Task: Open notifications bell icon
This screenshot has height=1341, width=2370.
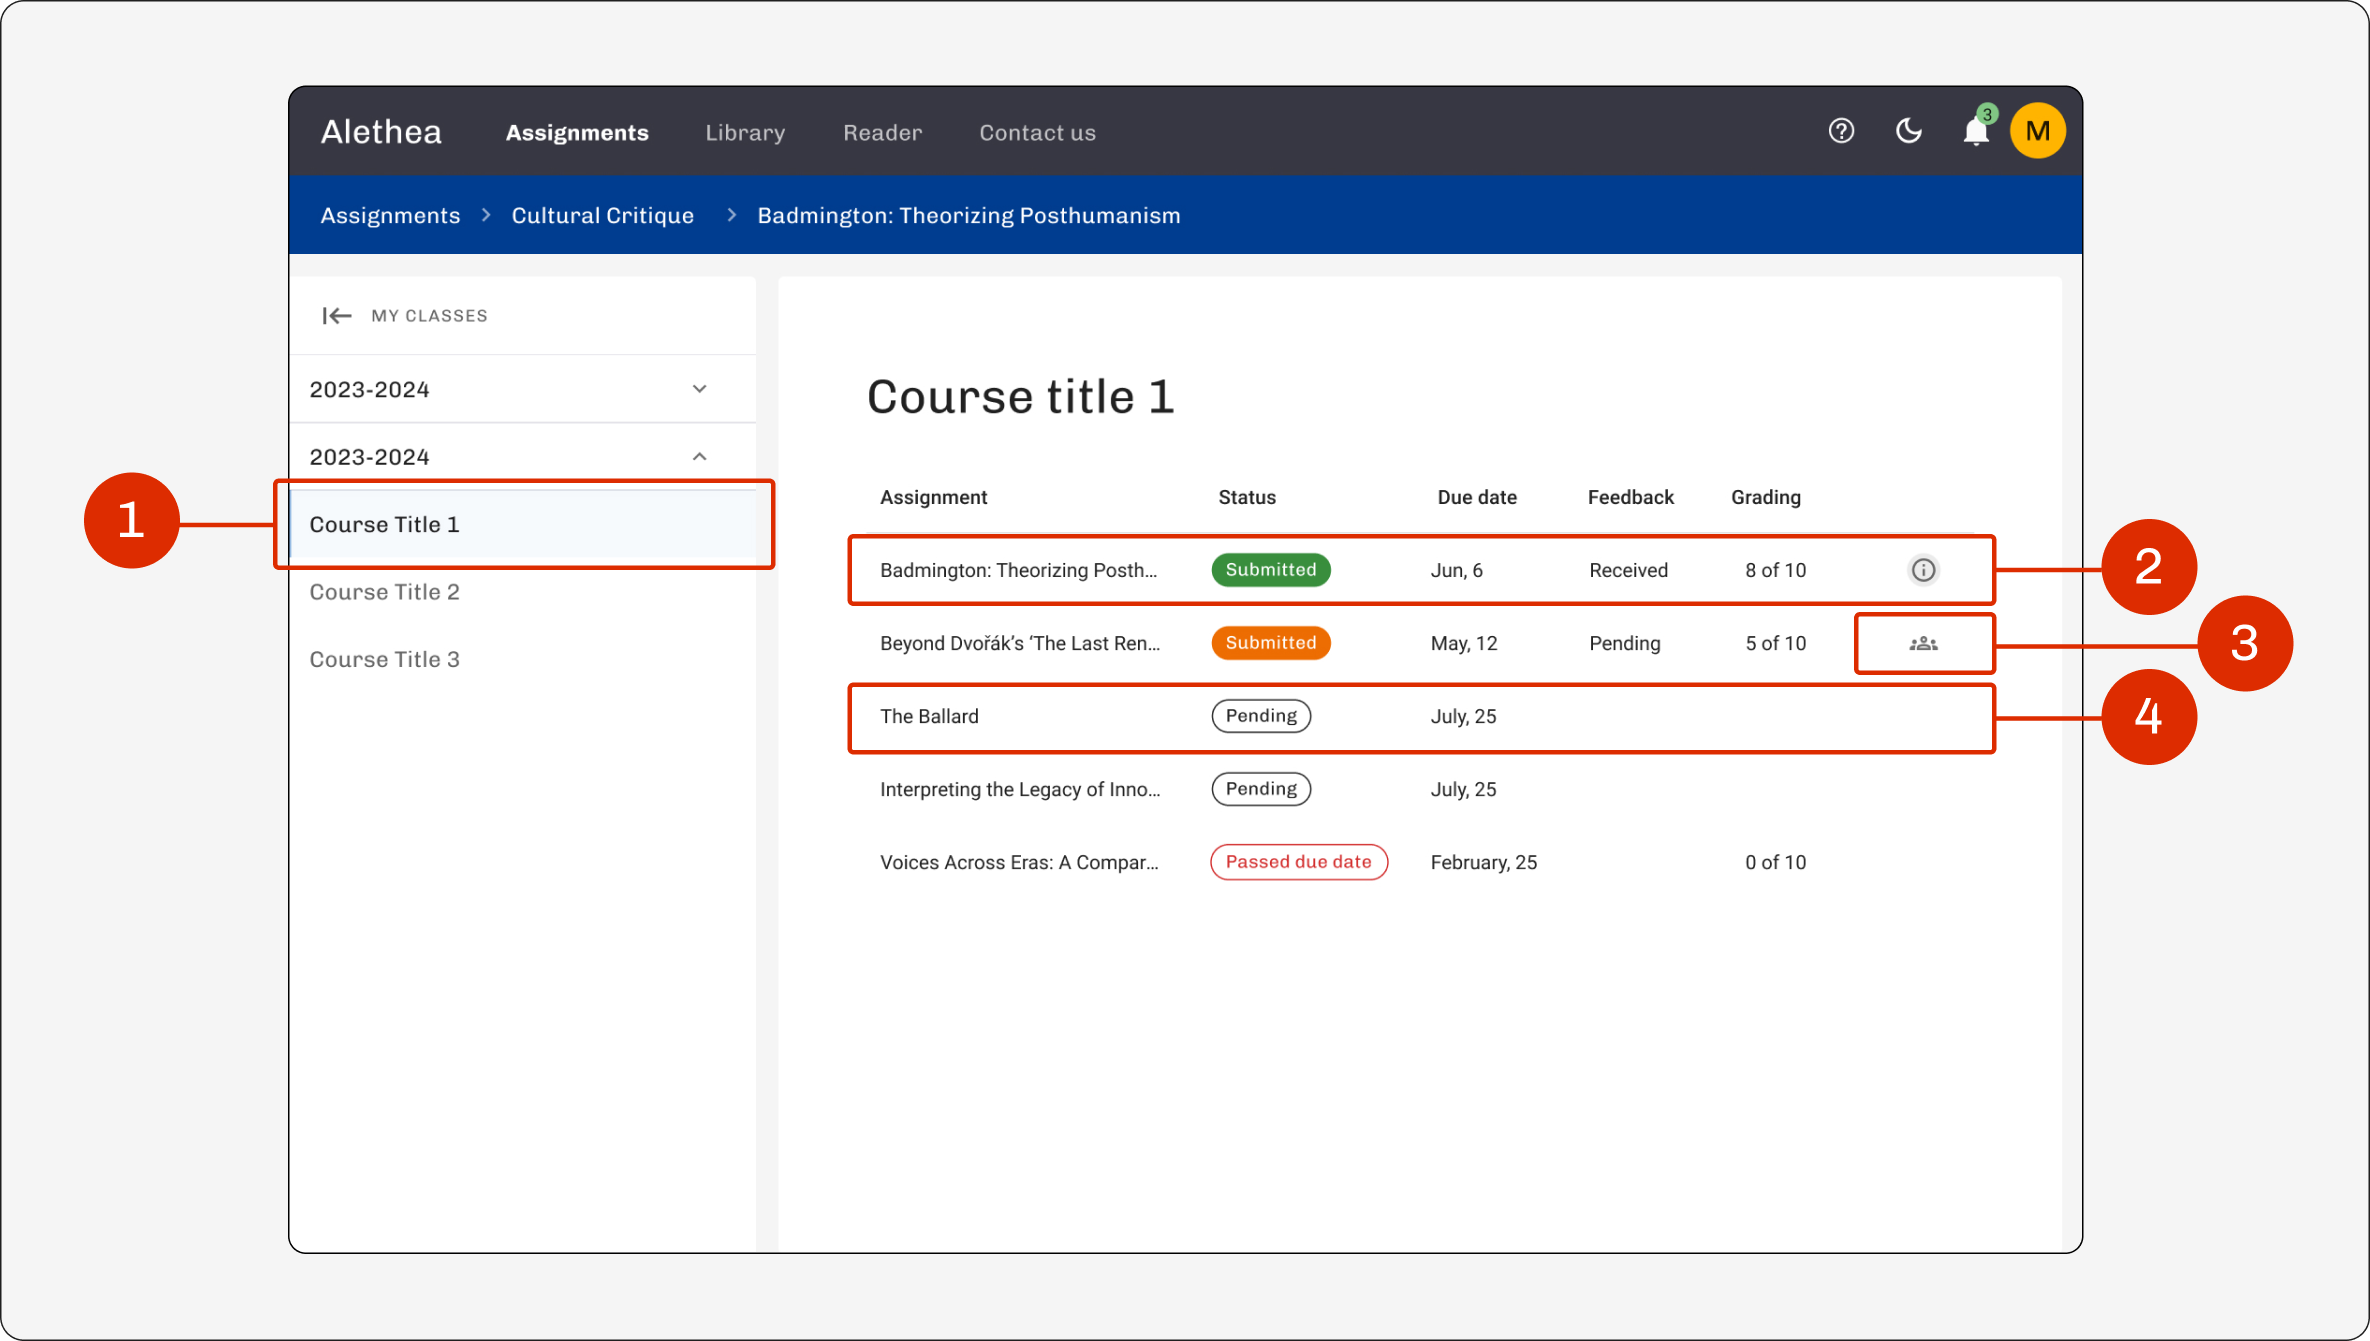Action: [x=1976, y=131]
